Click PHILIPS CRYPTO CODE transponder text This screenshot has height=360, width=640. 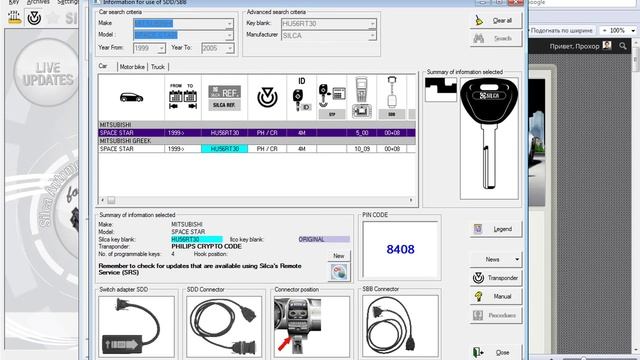(x=206, y=247)
